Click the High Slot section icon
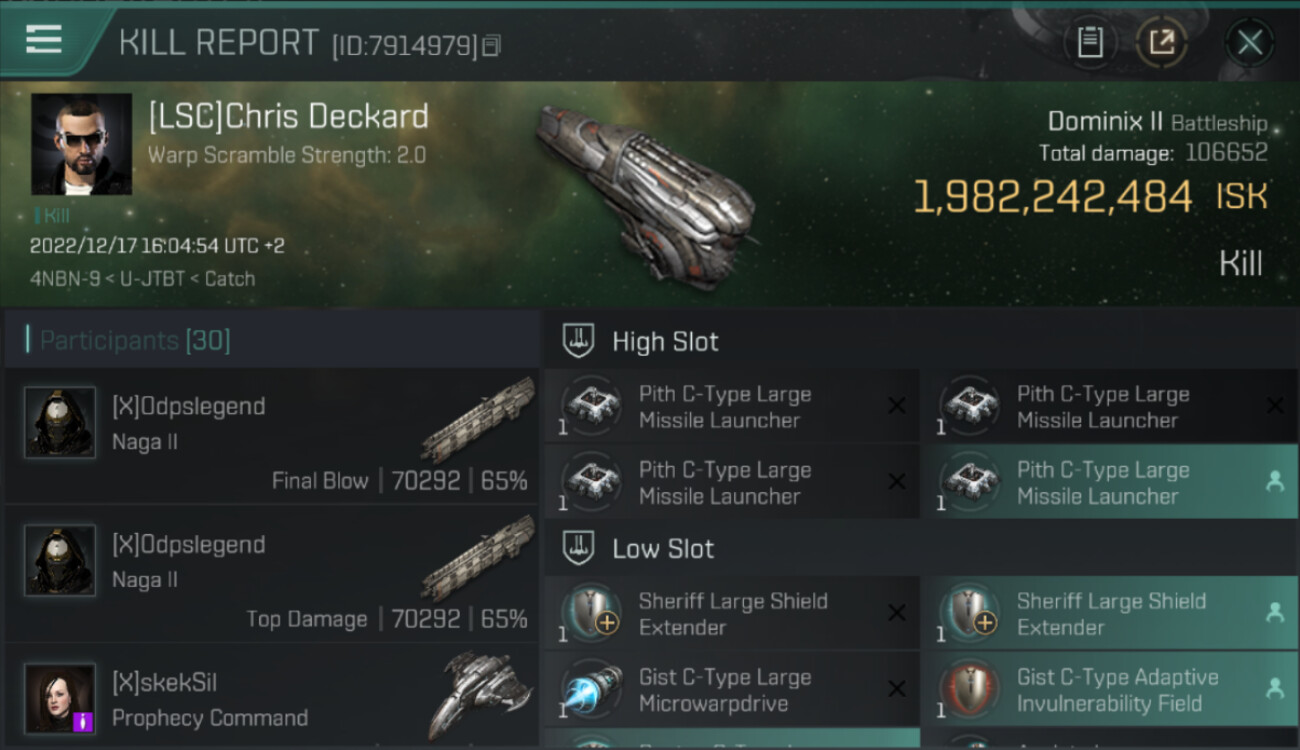This screenshot has height=750, width=1300. [x=579, y=341]
